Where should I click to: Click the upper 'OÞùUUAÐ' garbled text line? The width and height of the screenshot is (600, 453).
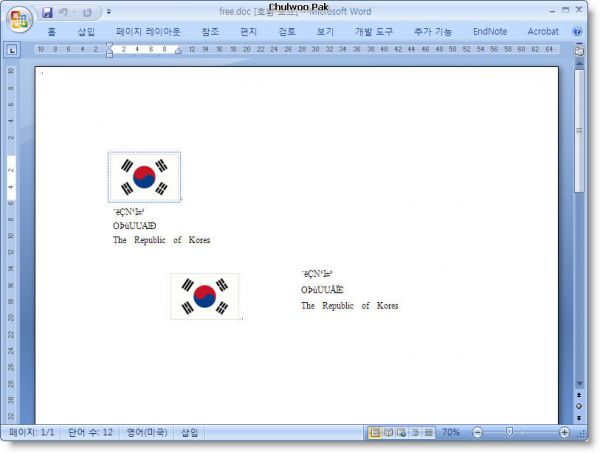(134, 226)
